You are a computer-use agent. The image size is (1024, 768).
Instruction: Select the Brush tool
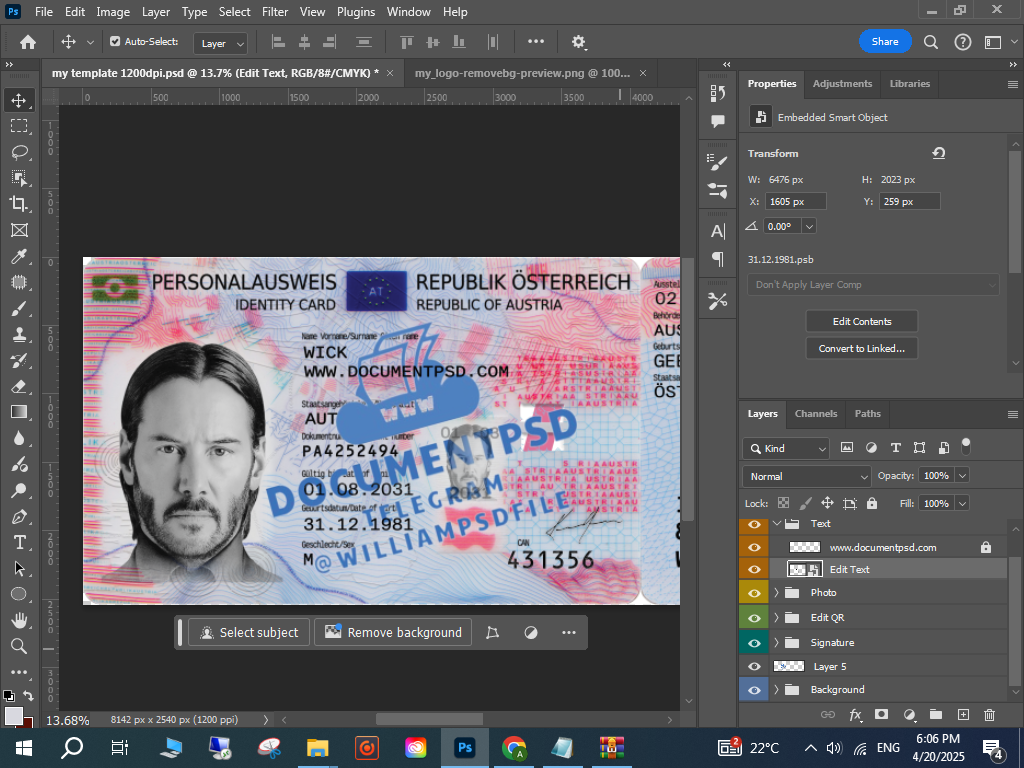(x=19, y=308)
